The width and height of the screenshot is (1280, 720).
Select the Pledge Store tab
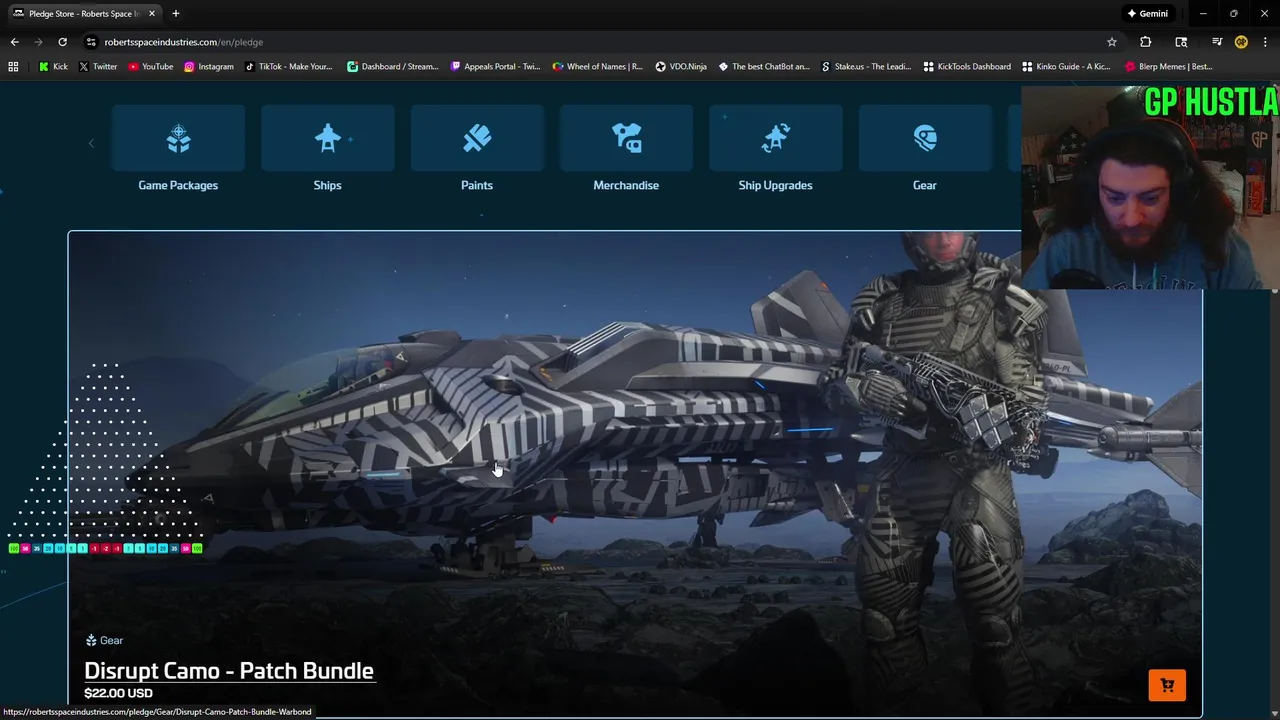84,14
